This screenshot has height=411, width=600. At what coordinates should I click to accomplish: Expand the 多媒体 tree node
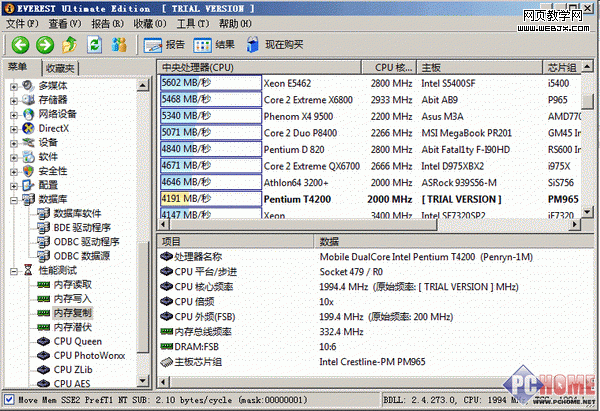[x=14, y=86]
